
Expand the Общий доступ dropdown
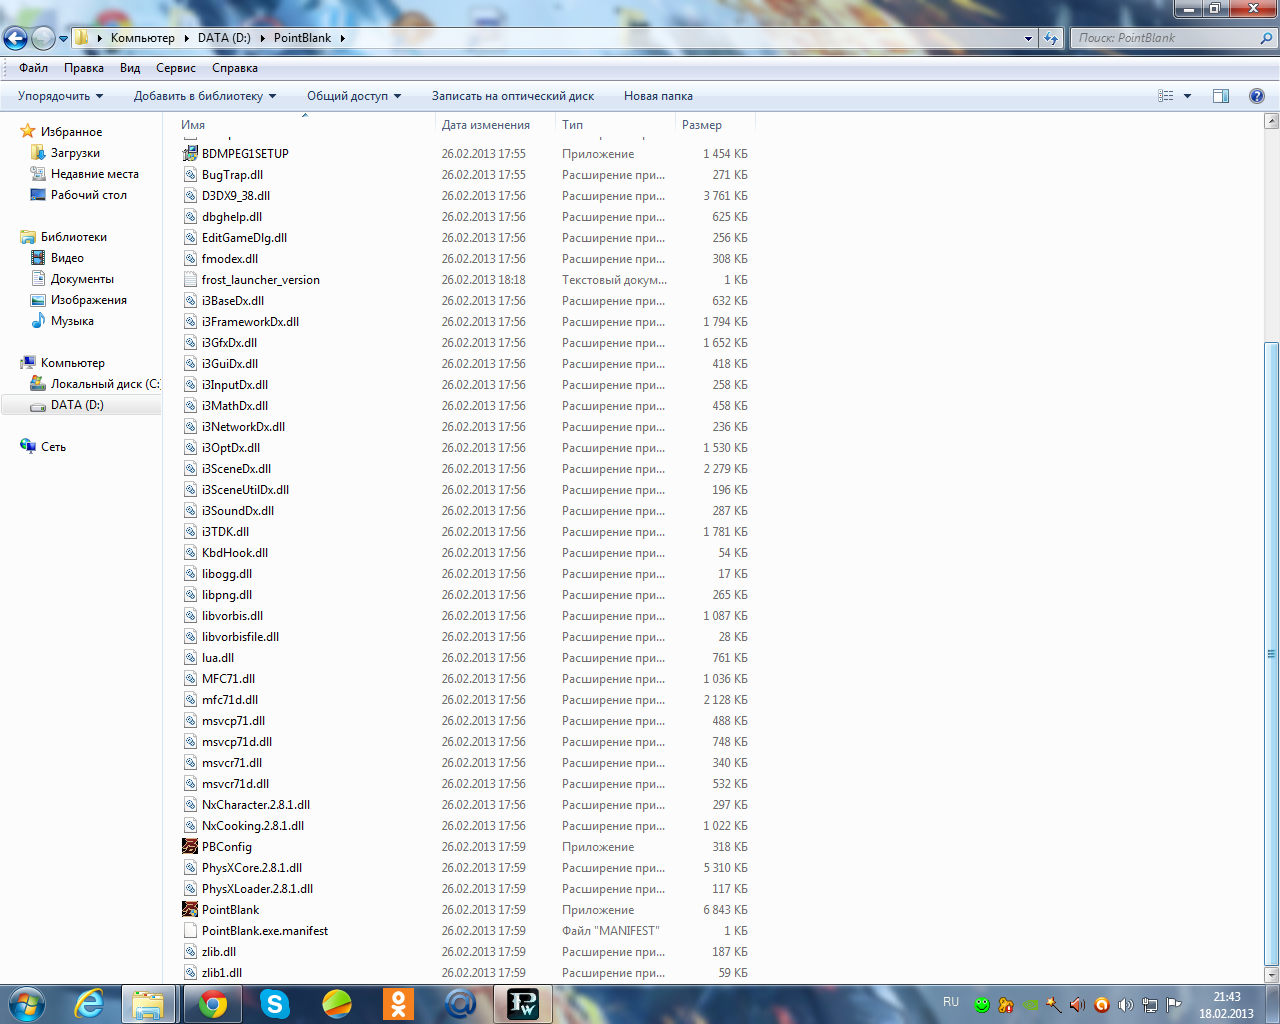(x=354, y=96)
